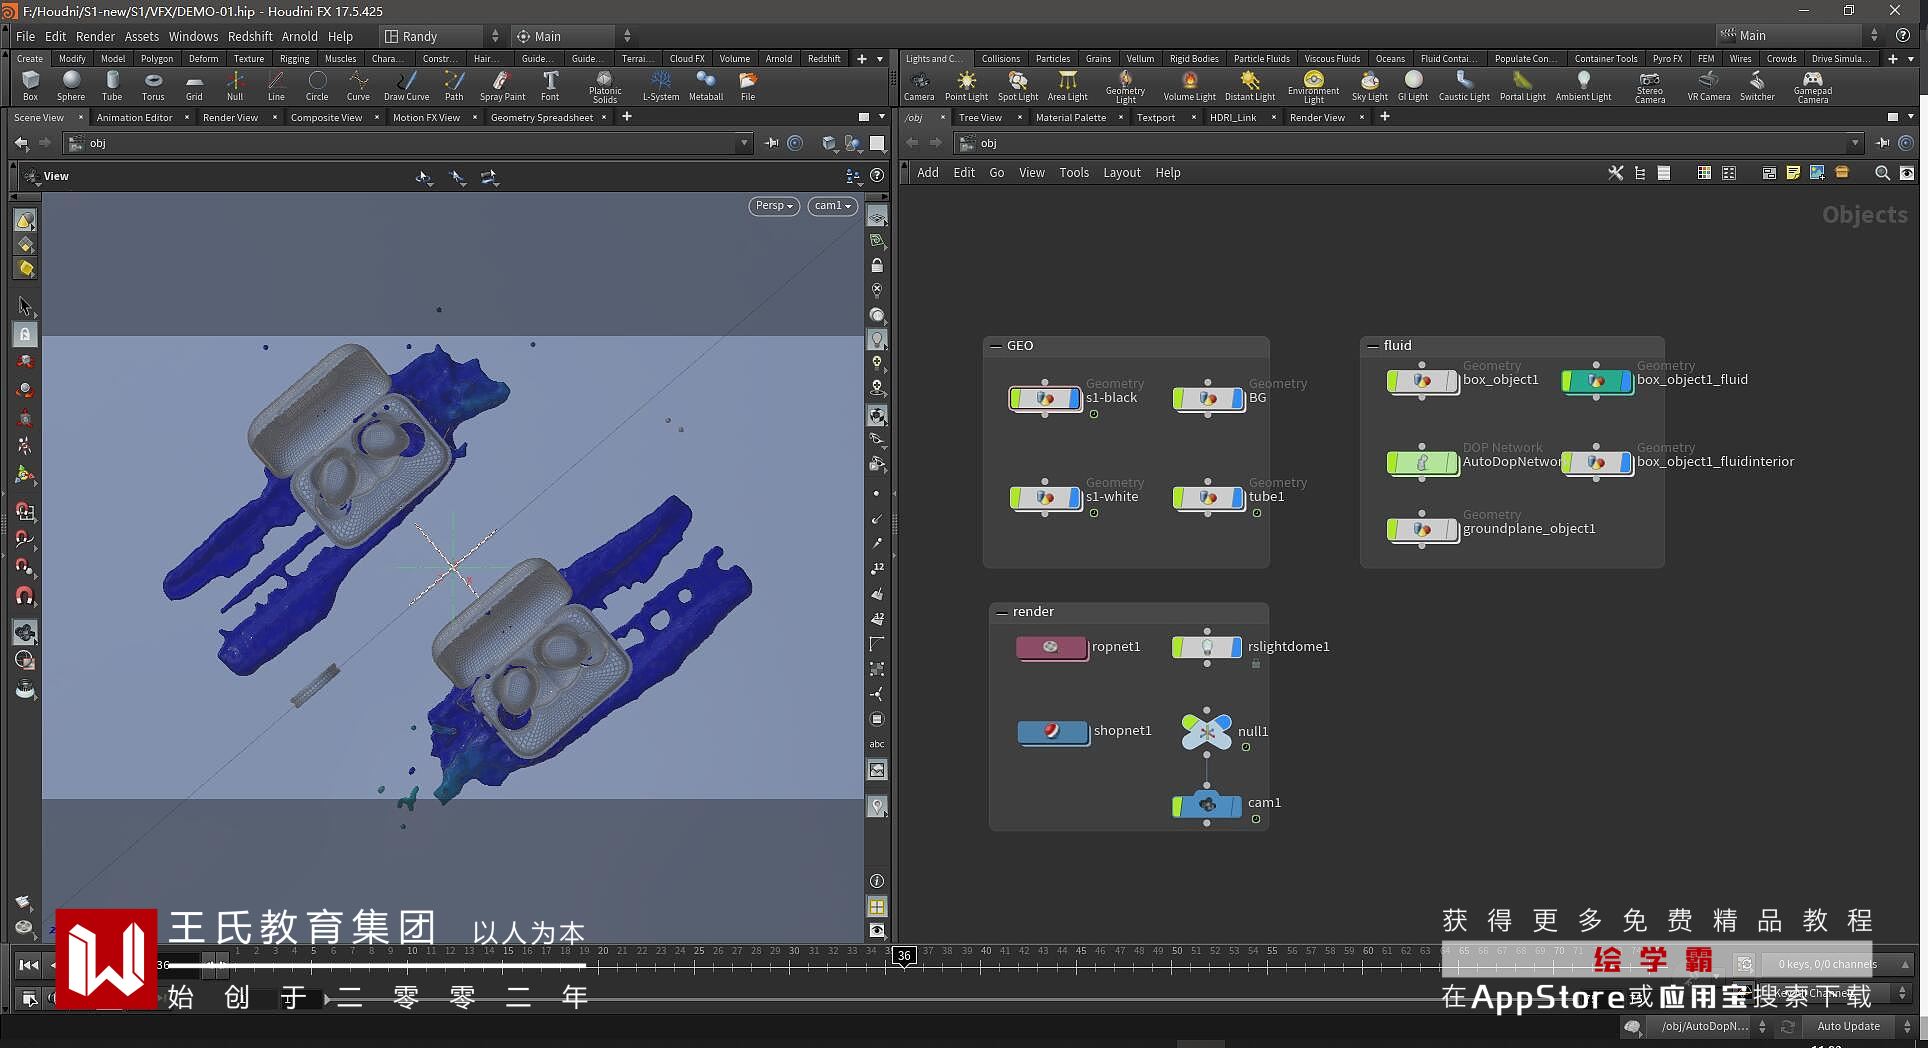Open the cam1 camera node
Viewport: 1928px width, 1048px height.
tap(1207, 805)
